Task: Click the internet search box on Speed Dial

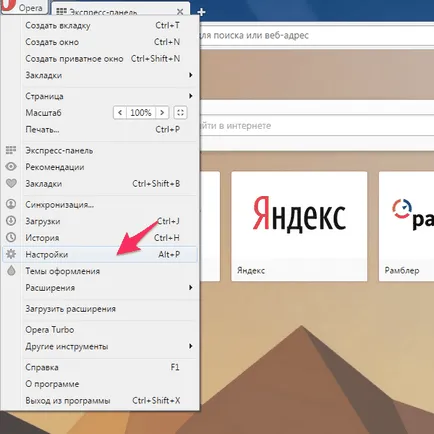Action: (x=317, y=126)
